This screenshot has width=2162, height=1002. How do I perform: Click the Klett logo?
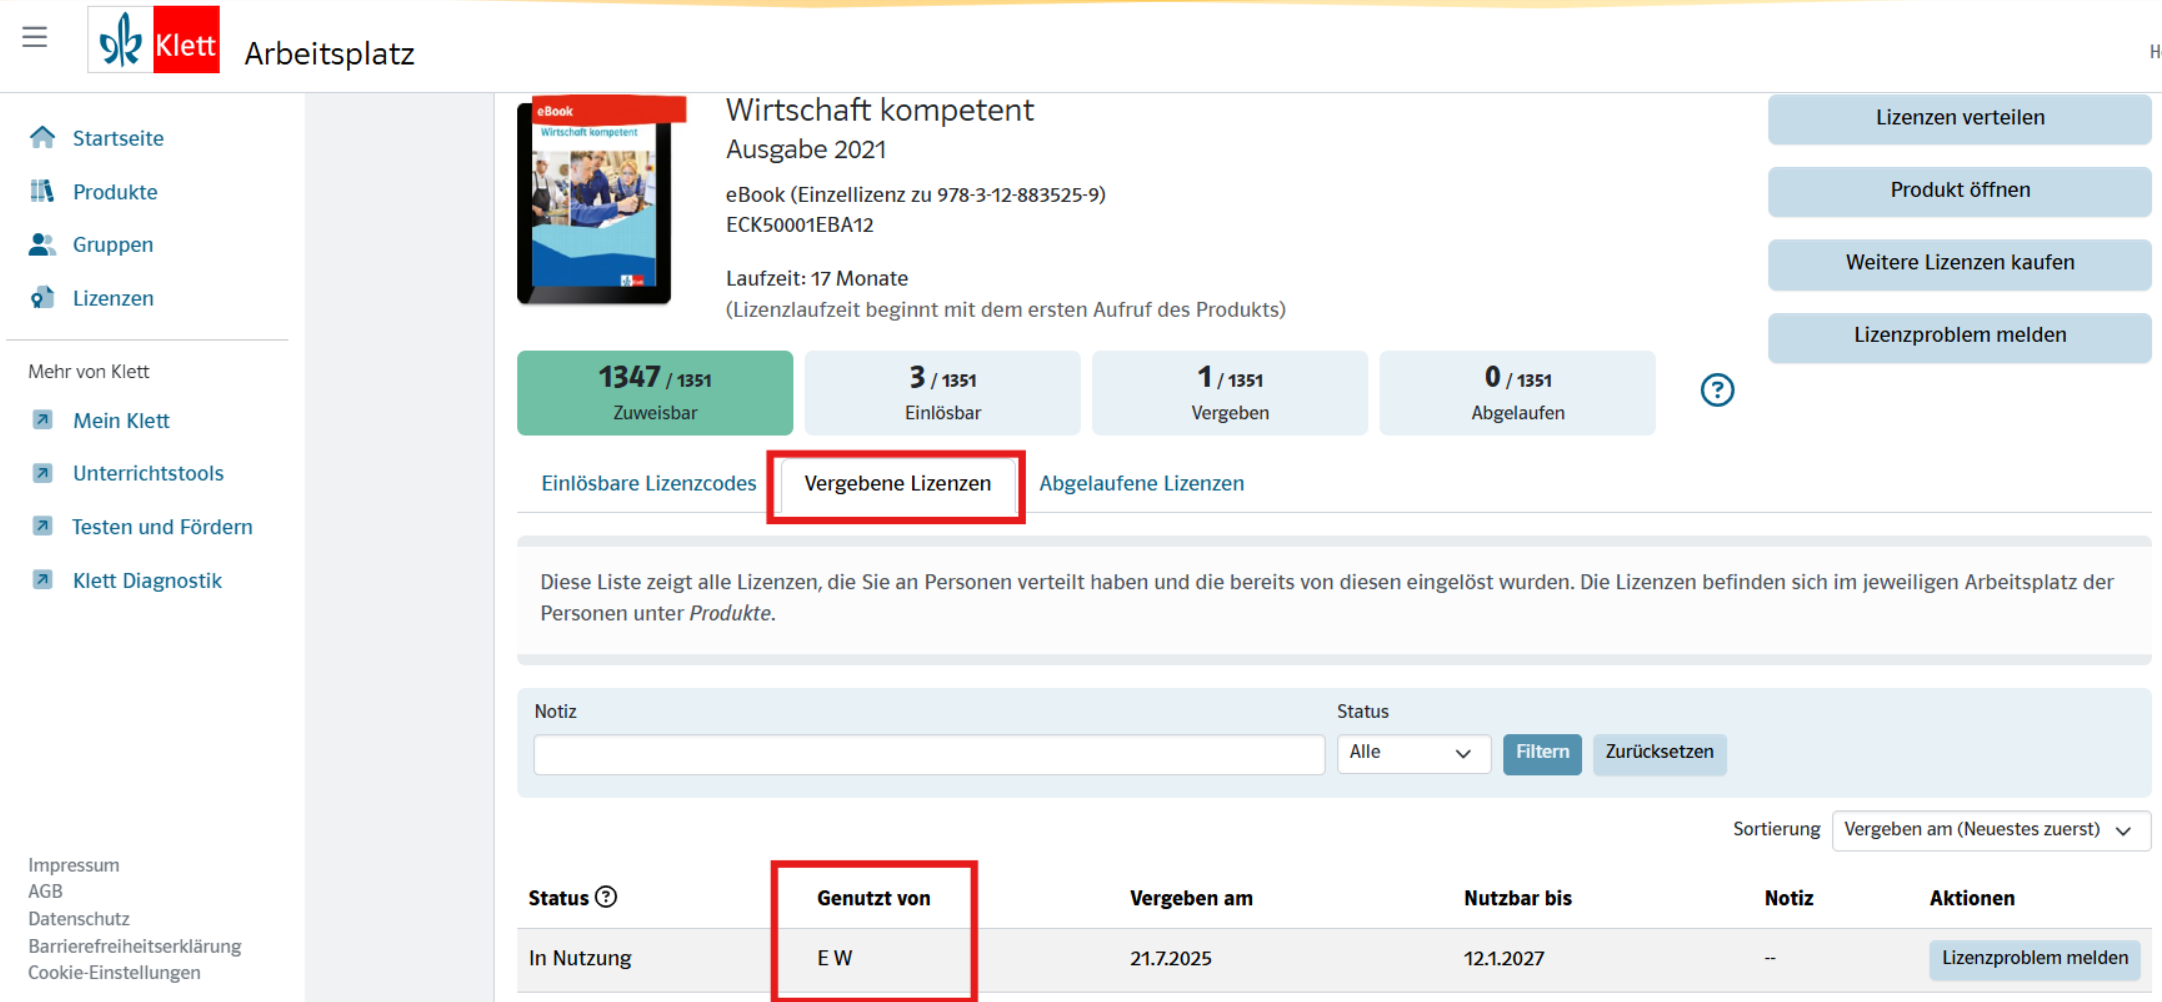[x=154, y=40]
